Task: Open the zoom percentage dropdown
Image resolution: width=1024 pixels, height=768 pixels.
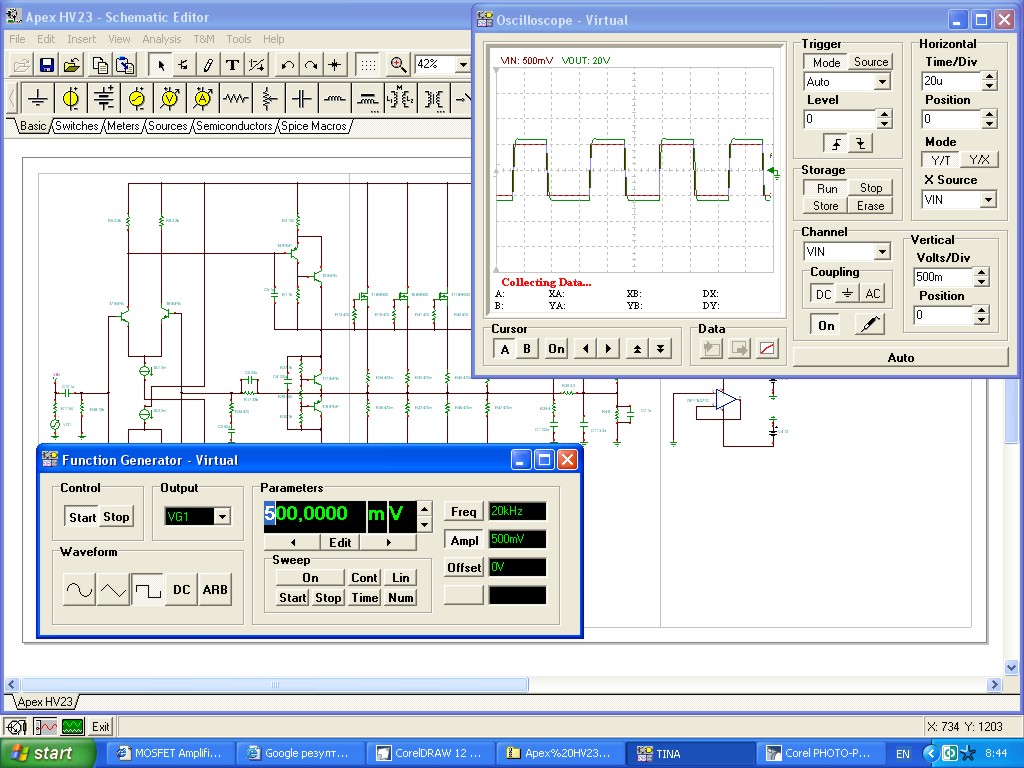Action: (x=462, y=64)
